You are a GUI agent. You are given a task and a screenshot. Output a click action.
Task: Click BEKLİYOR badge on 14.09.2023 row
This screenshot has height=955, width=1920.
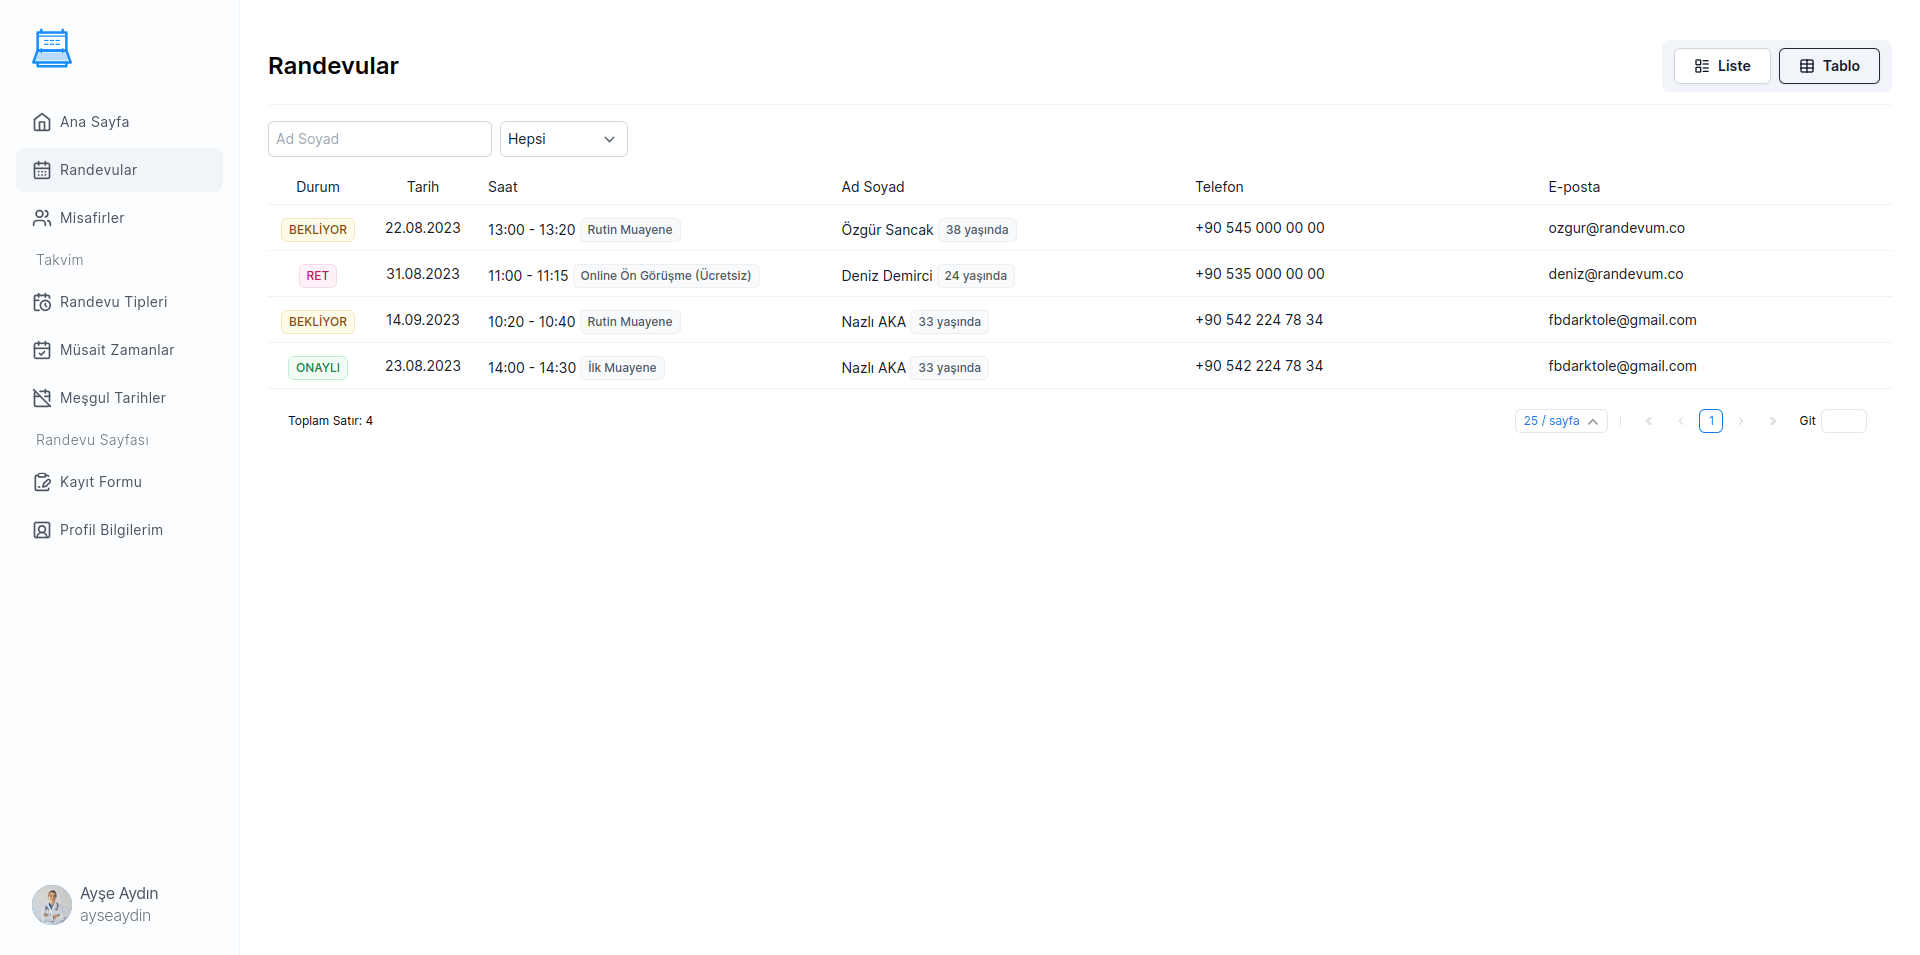[x=318, y=322]
